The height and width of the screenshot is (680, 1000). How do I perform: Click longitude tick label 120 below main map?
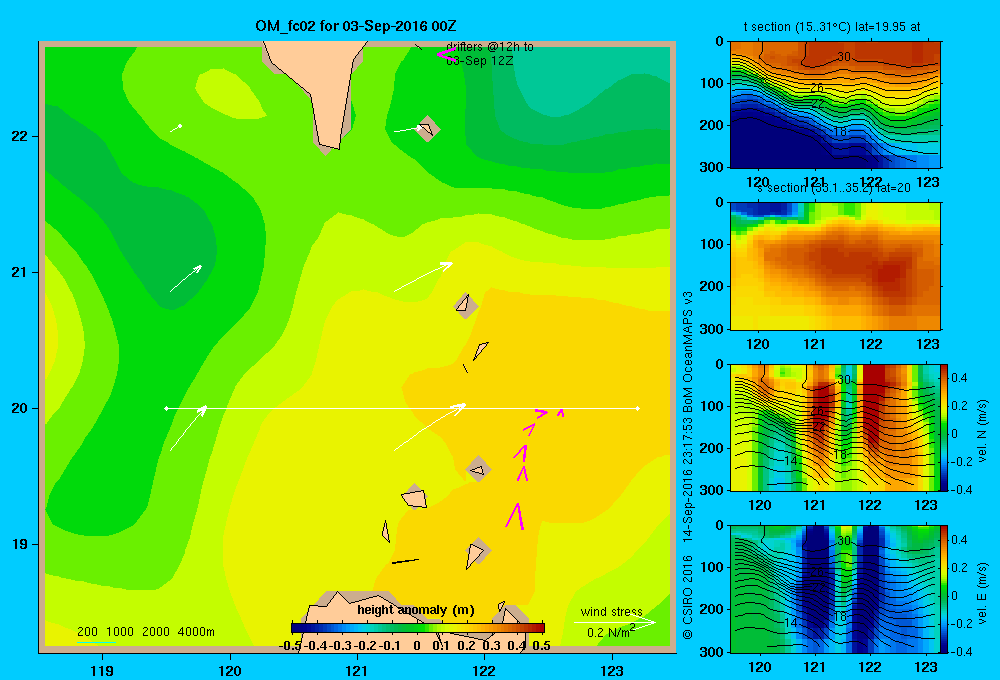[x=230, y=670]
